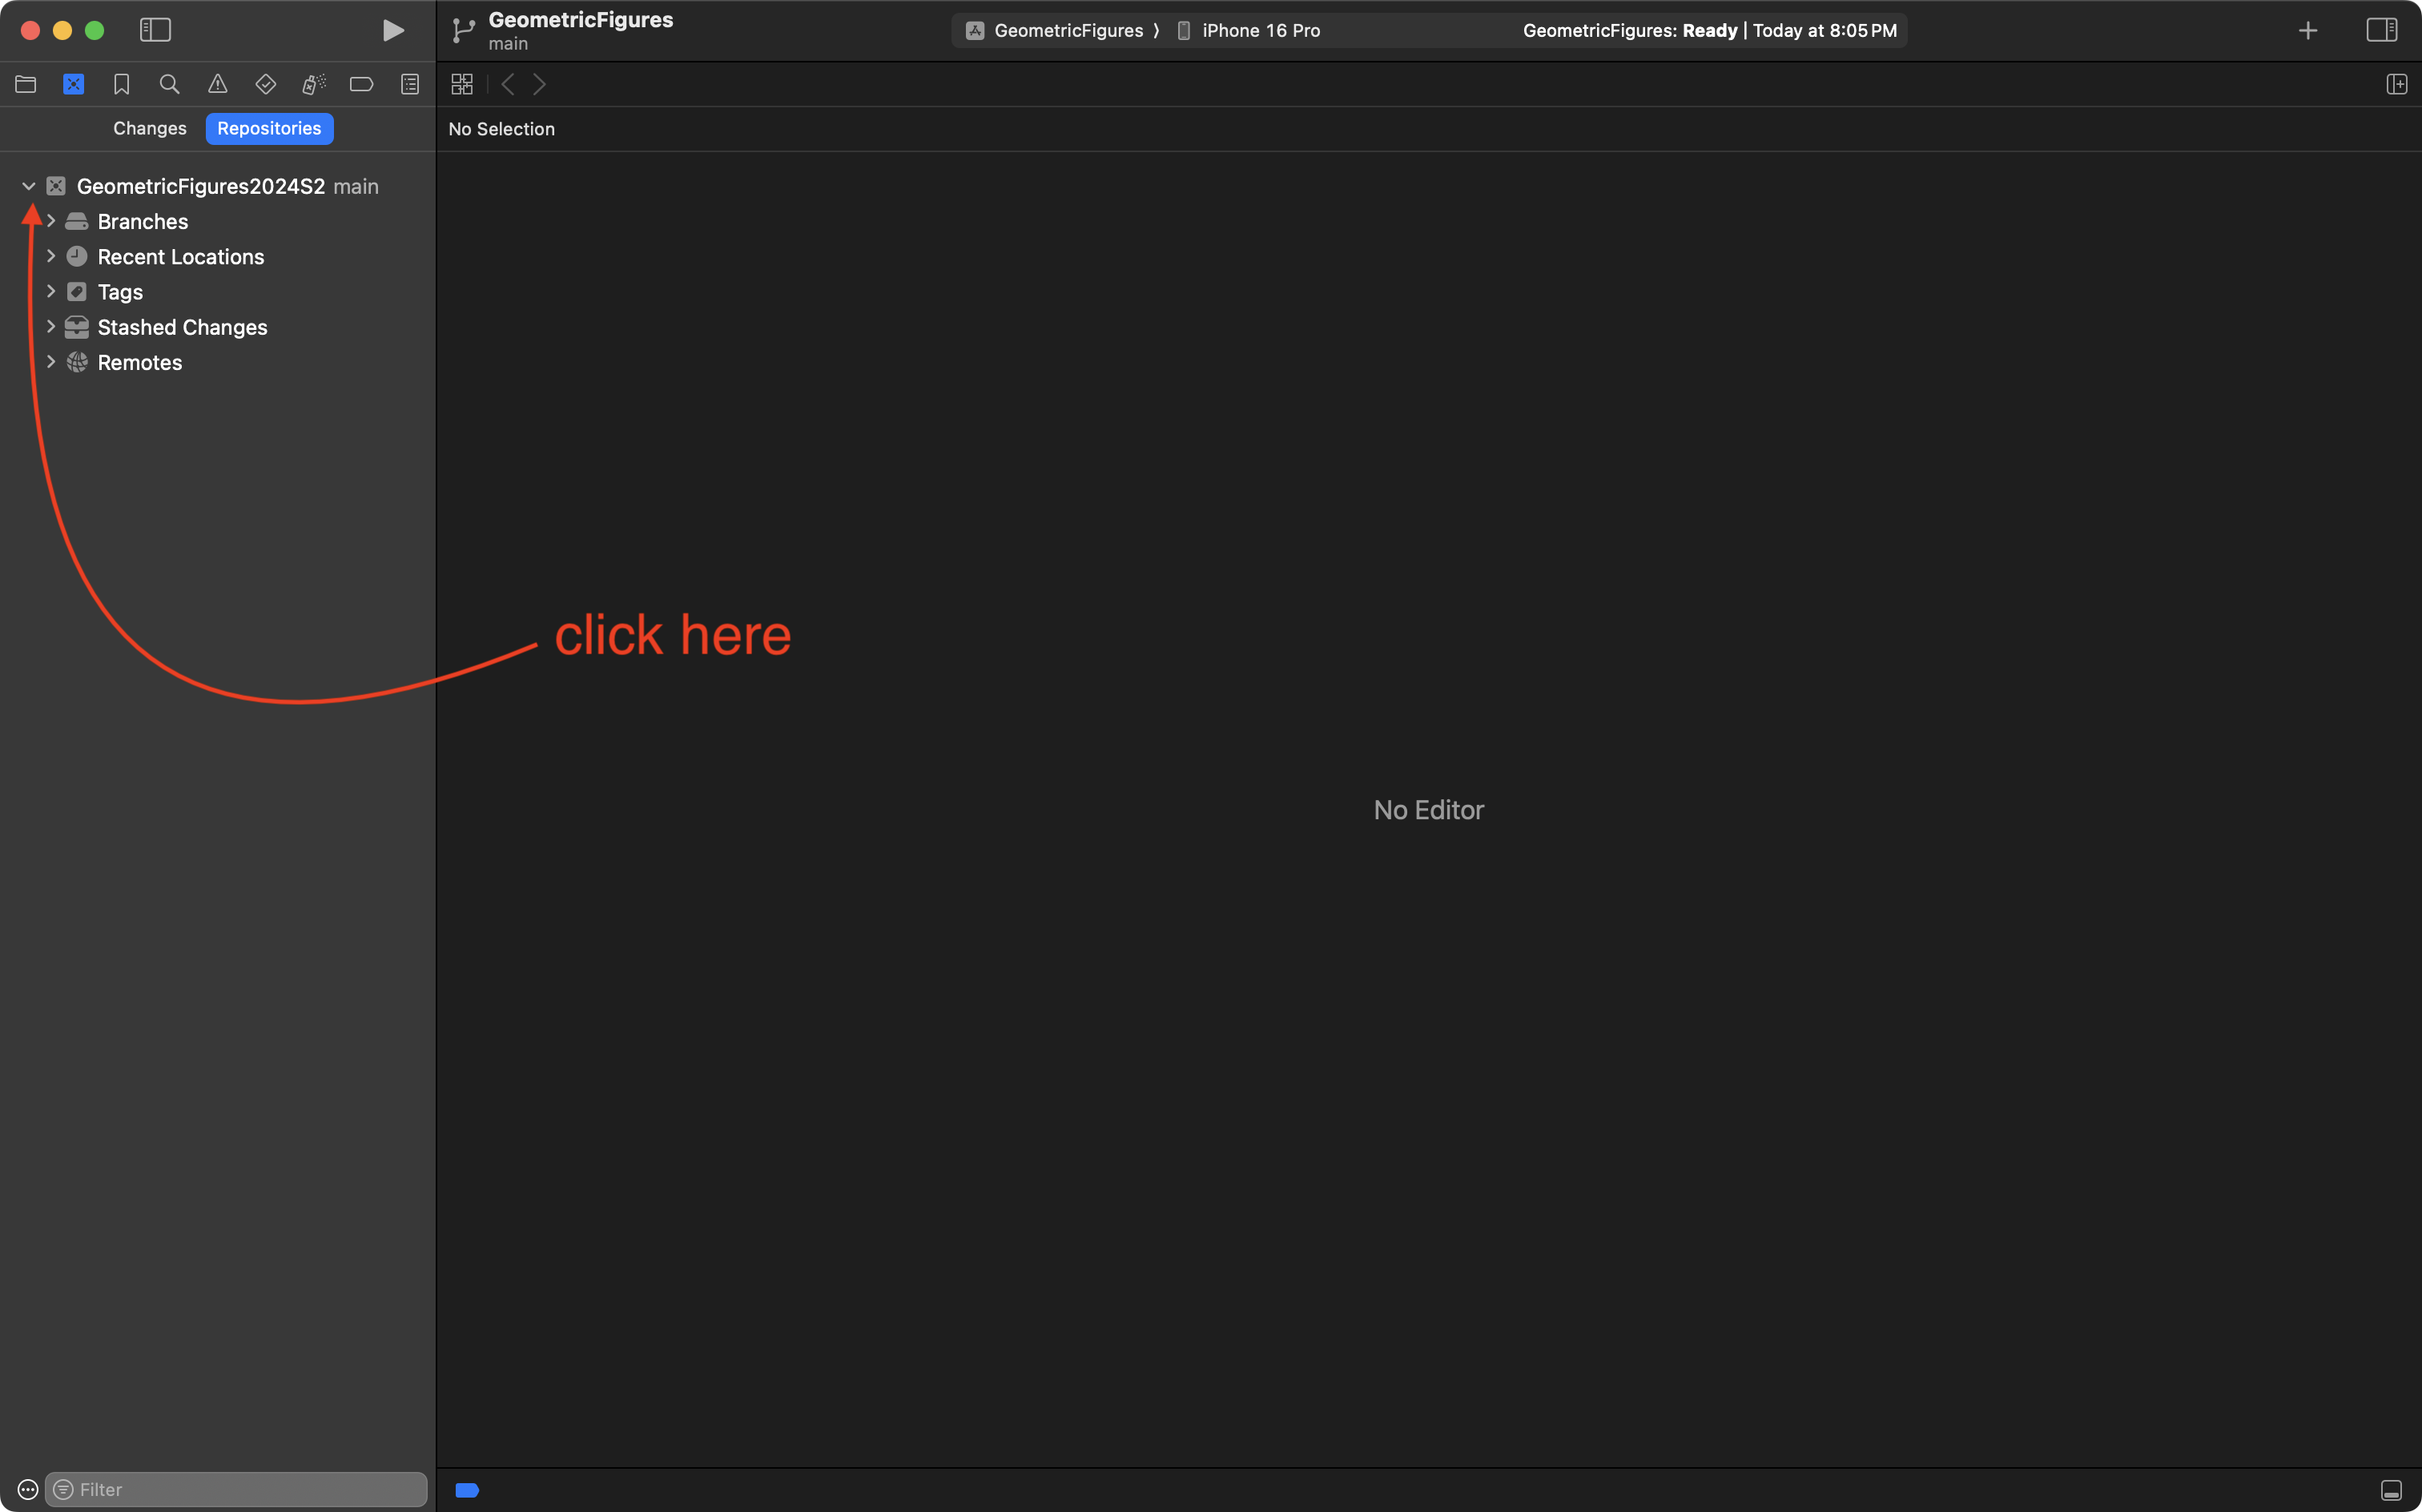Open the Report navigator icon

click(x=410, y=84)
